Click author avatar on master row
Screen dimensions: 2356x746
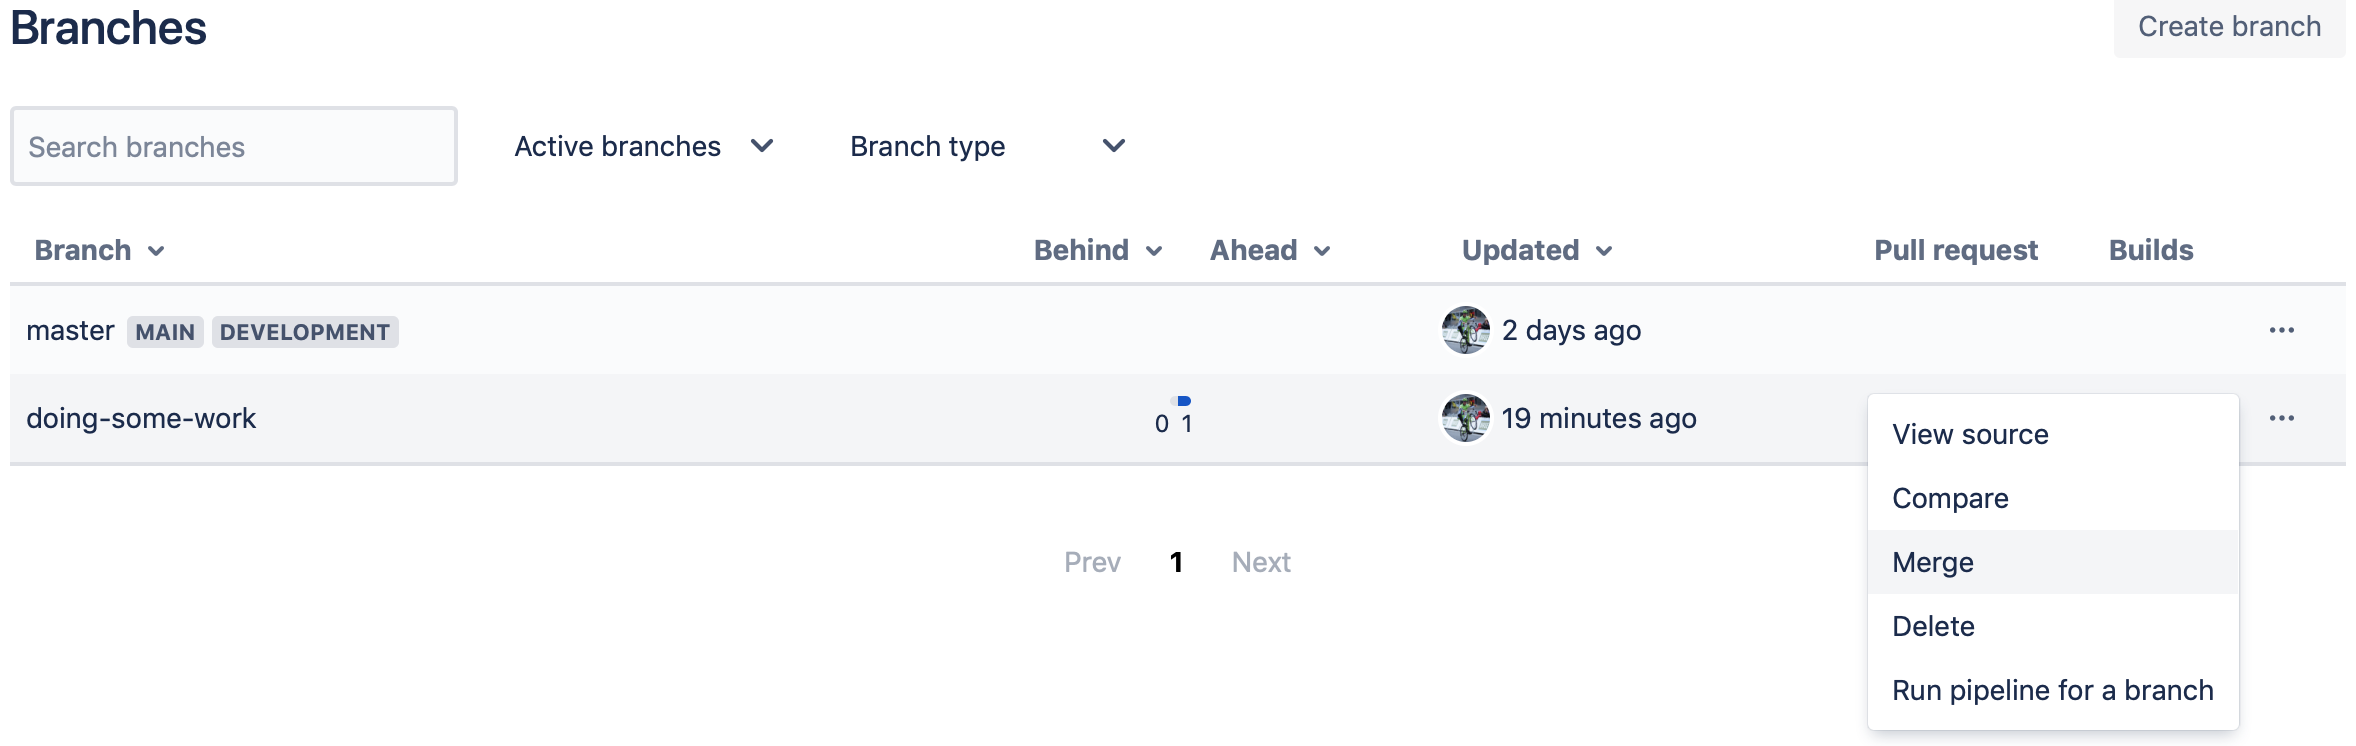tap(1465, 330)
